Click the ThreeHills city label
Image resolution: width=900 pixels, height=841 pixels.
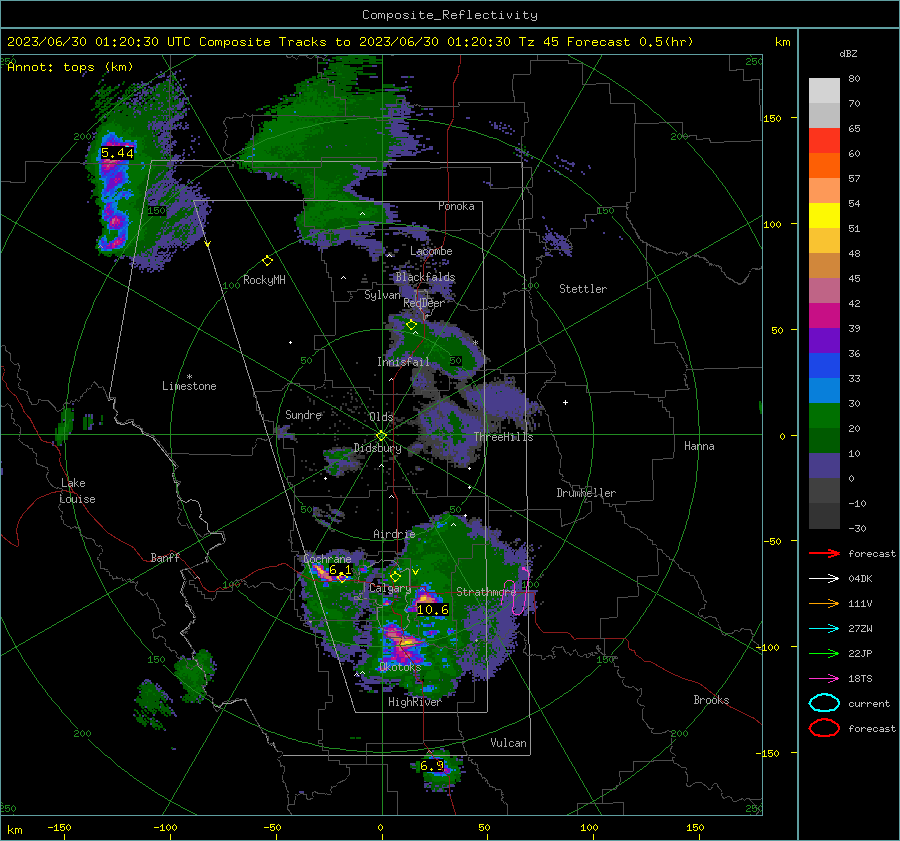(503, 437)
